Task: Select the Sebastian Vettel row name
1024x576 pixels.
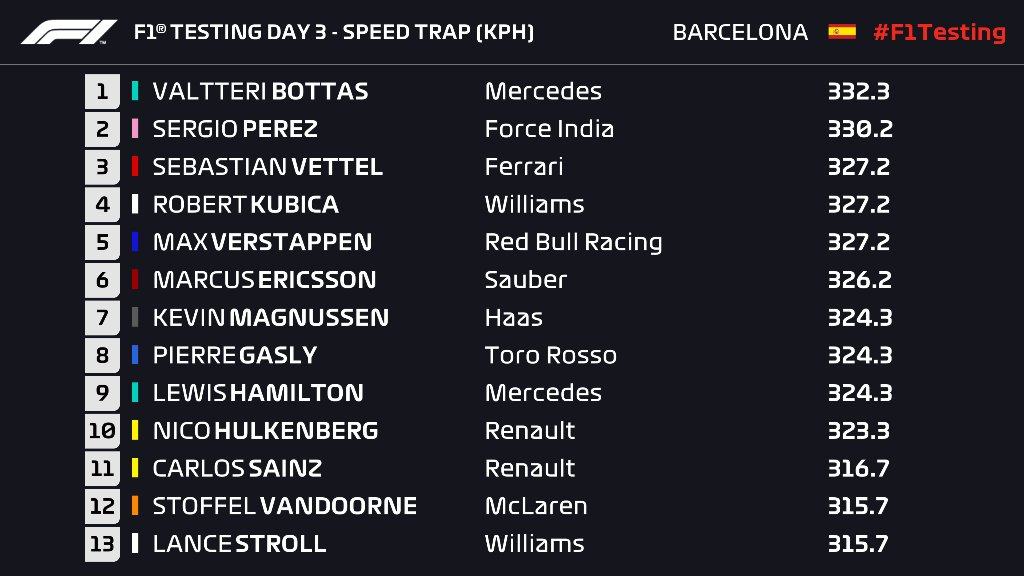Action: click(268, 167)
